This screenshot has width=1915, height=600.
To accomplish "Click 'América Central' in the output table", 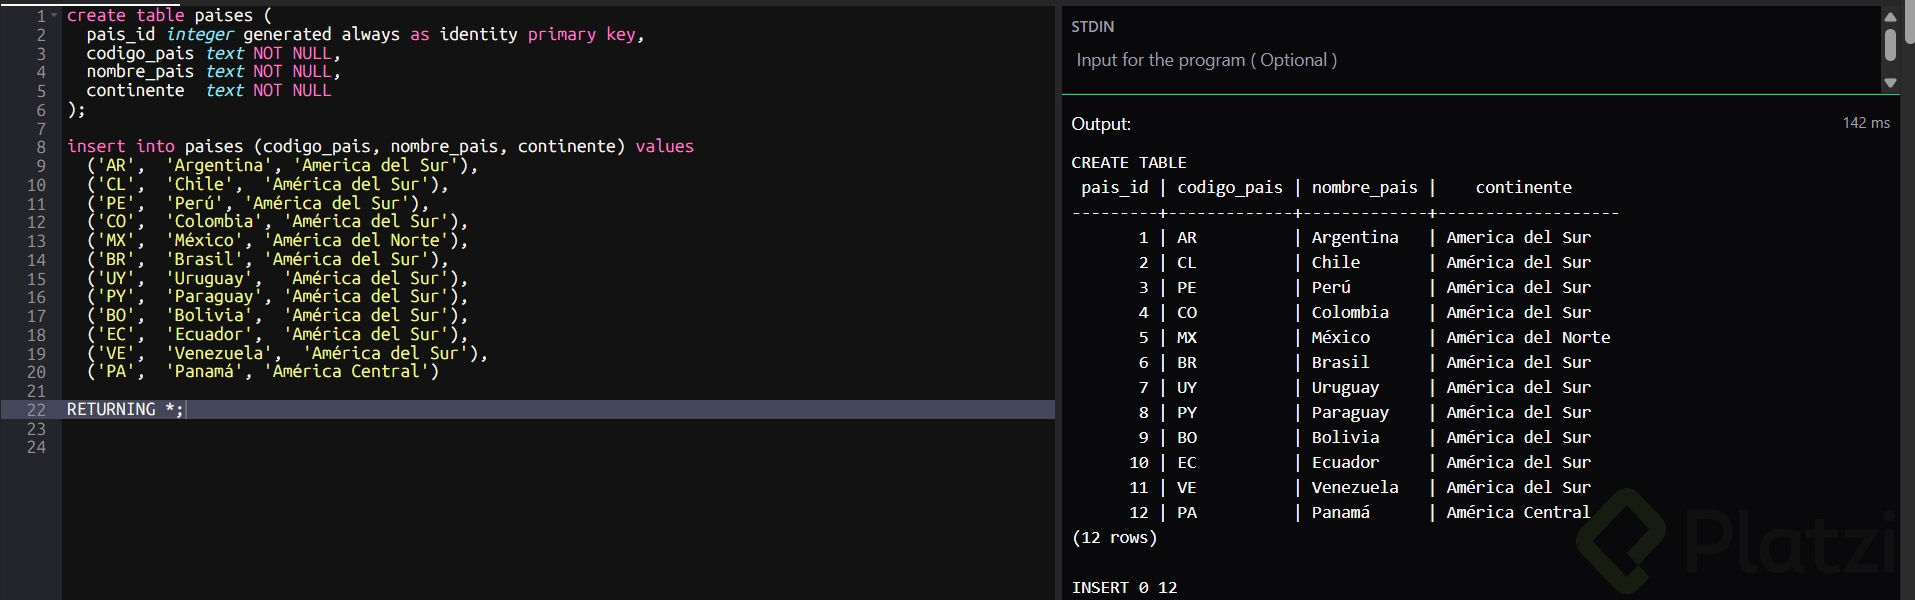I will 1518,513.
